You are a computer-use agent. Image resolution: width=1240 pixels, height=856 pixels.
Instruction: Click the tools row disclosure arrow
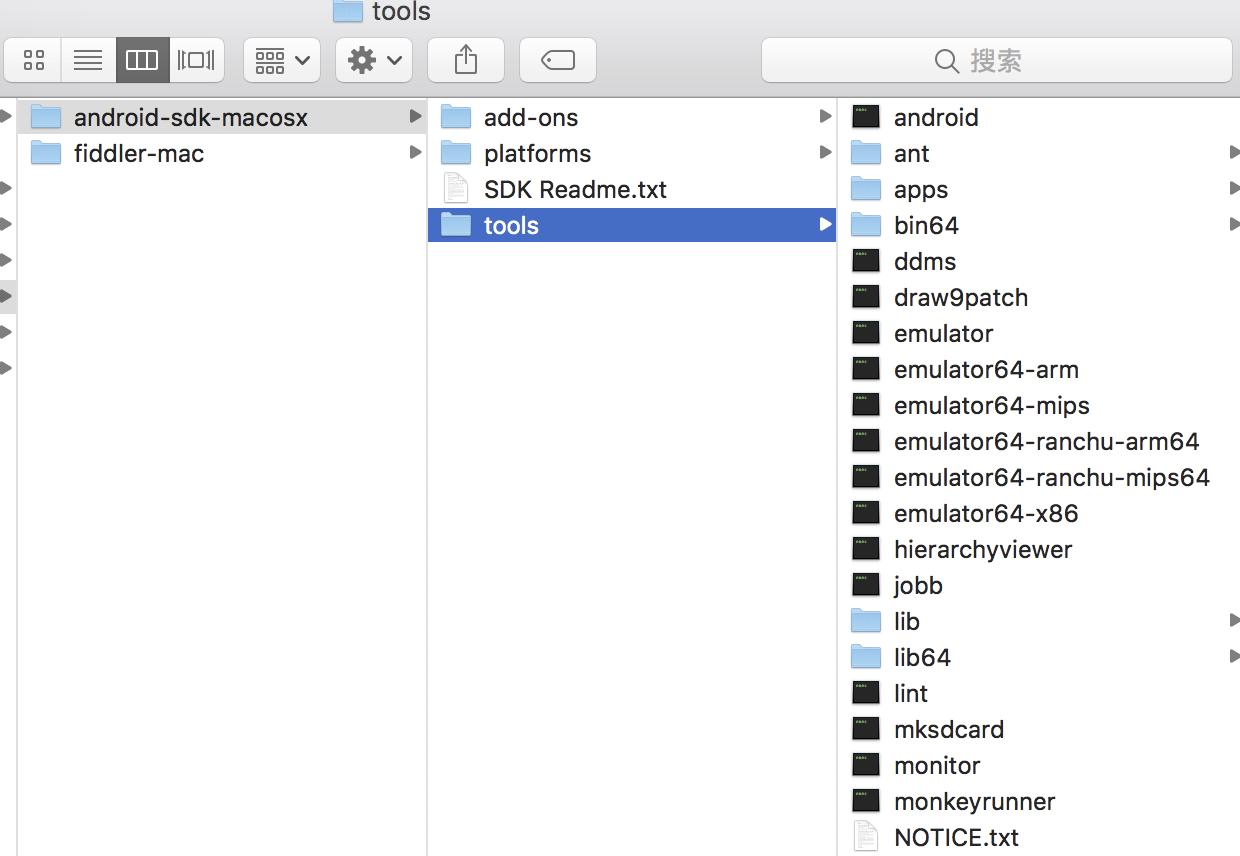click(825, 224)
